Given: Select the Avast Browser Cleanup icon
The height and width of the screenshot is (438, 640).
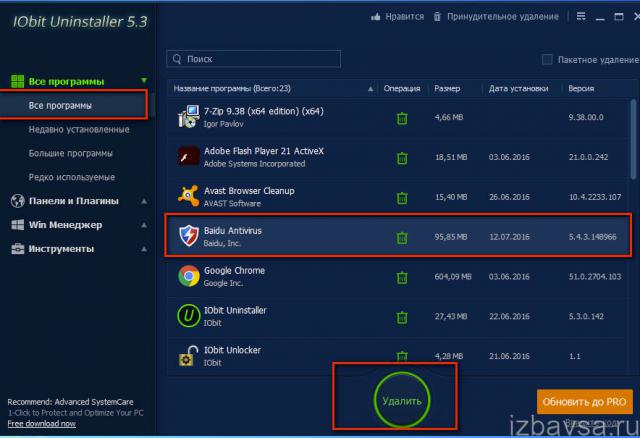Looking at the screenshot, I should (189, 196).
